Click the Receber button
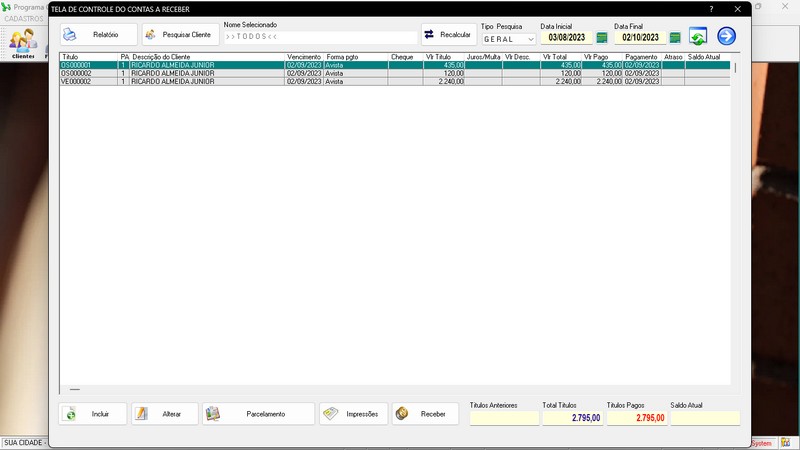 [x=426, y=414]
